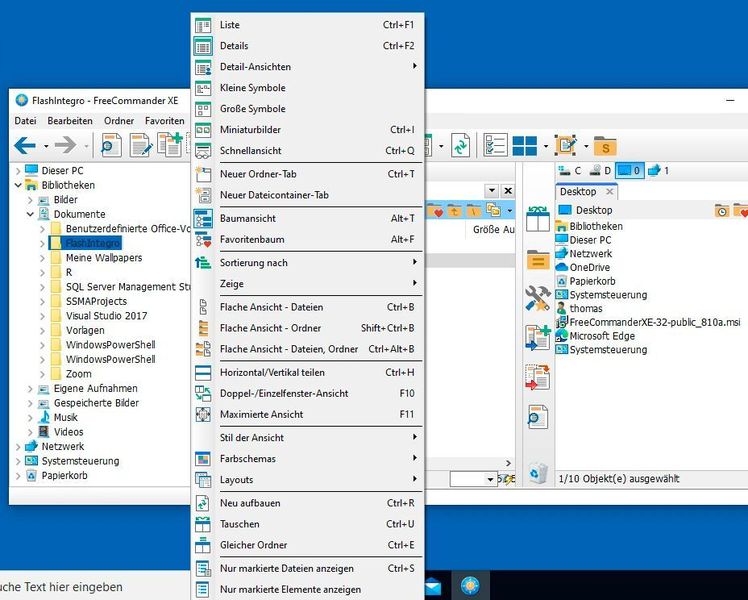Close the Desktop tab
Screen dimensions: 748x600
click(x=610, y=192)
